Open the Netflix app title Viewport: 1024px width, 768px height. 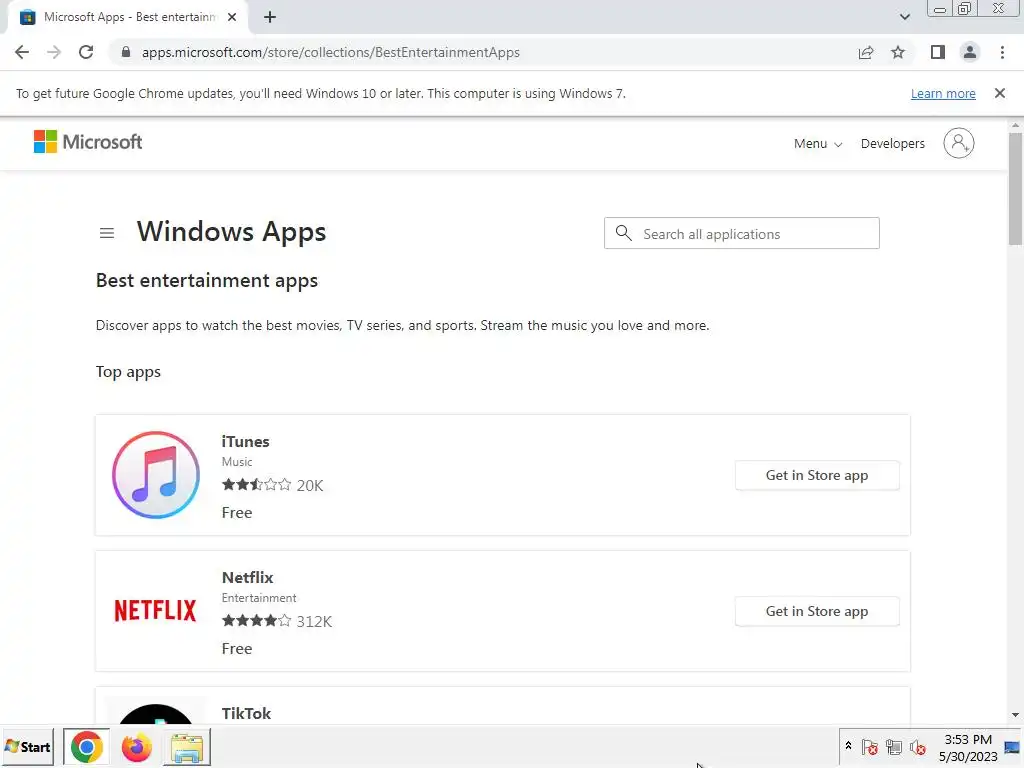[248, 577]
